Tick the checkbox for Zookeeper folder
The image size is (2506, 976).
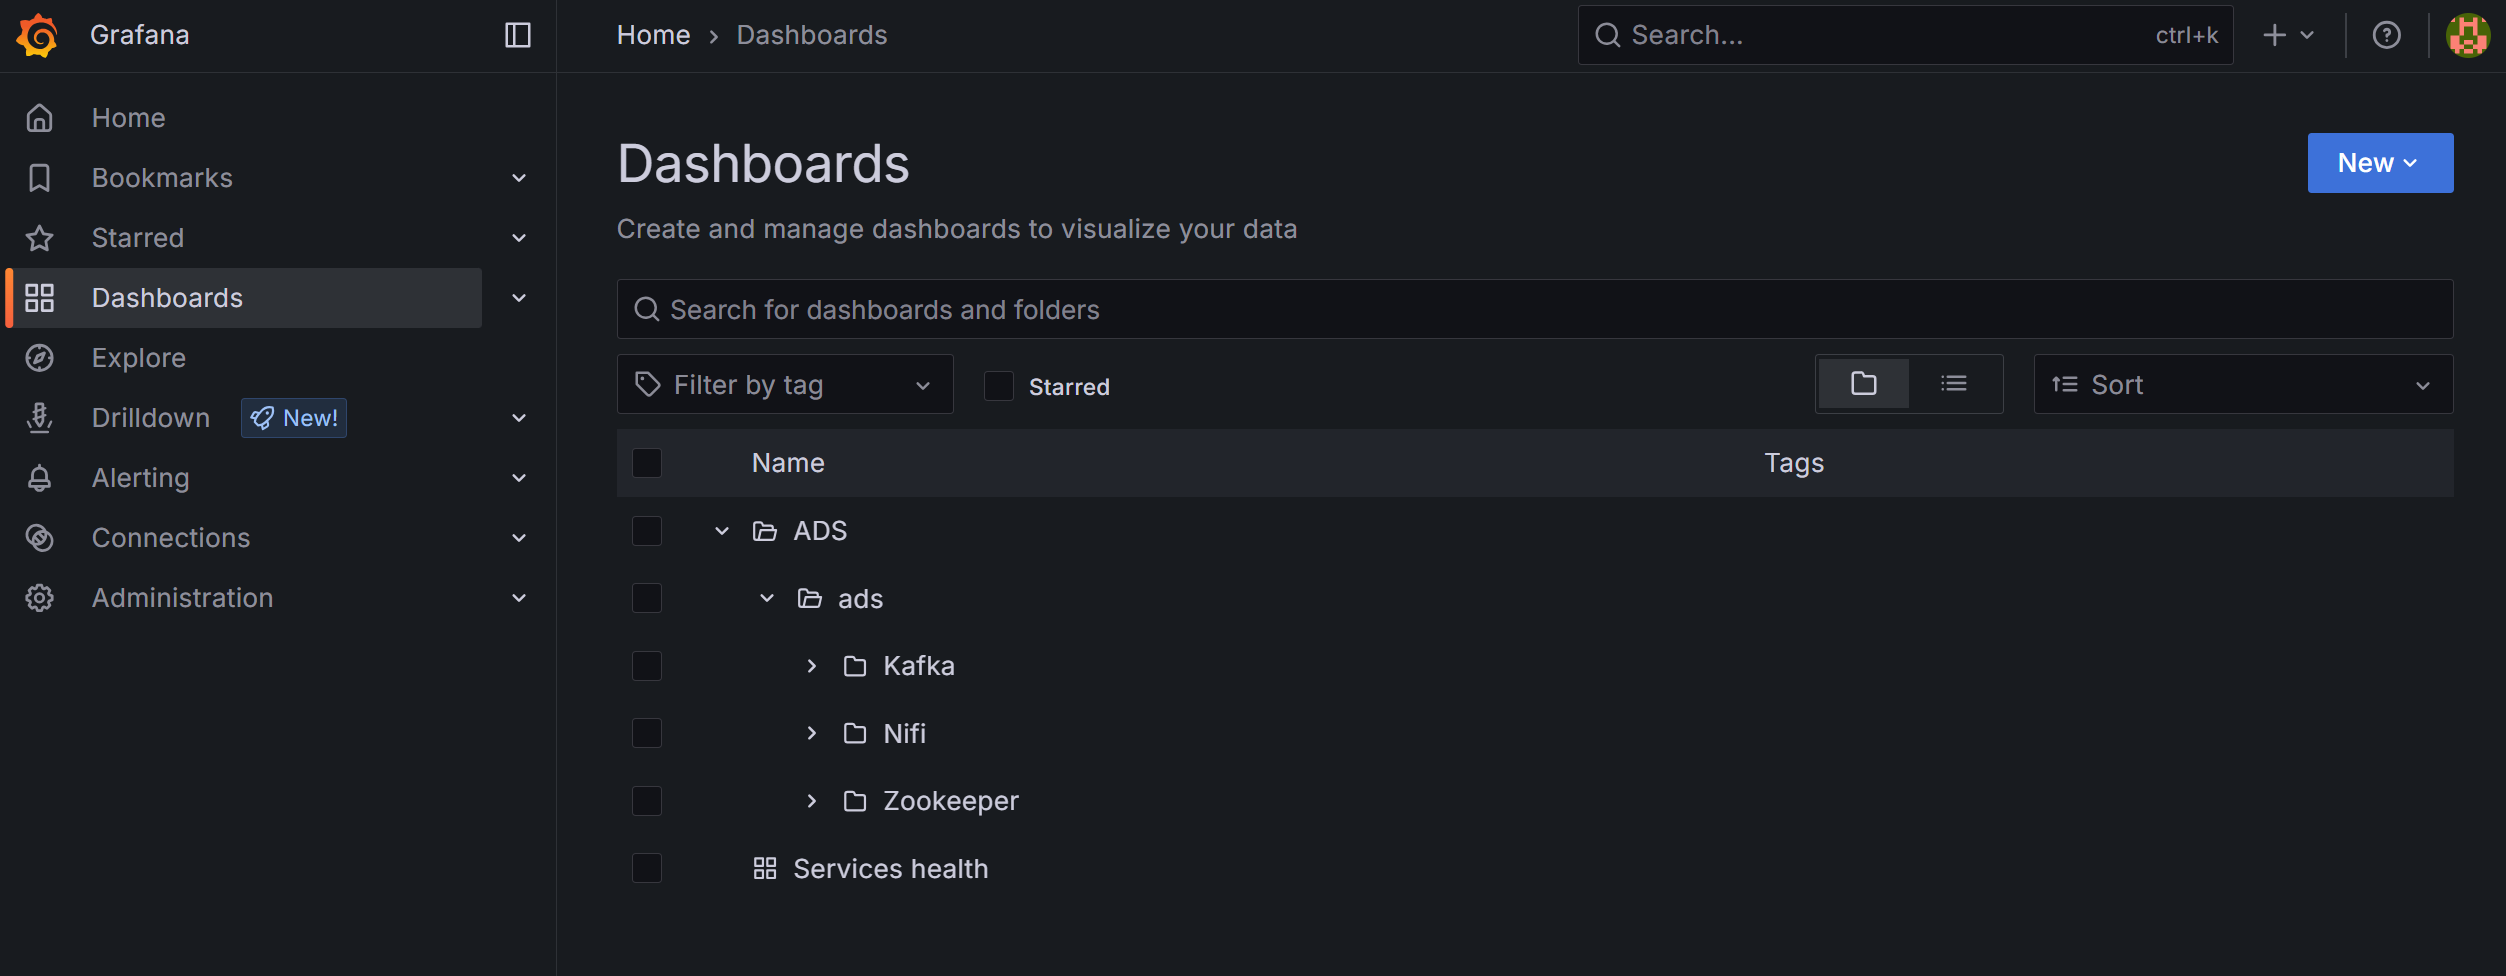point(647,801)
